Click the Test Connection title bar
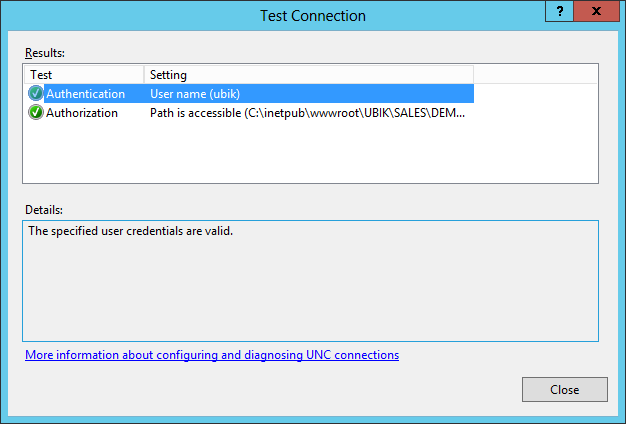 tap(312, 16)
